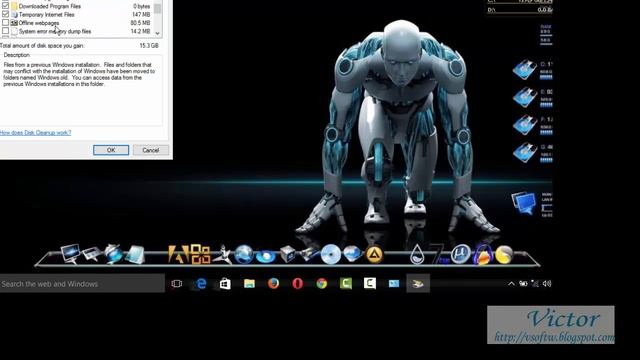640x360 pixels.
Task: Launch uTorrent icon in dock
Action: [461, 254]
